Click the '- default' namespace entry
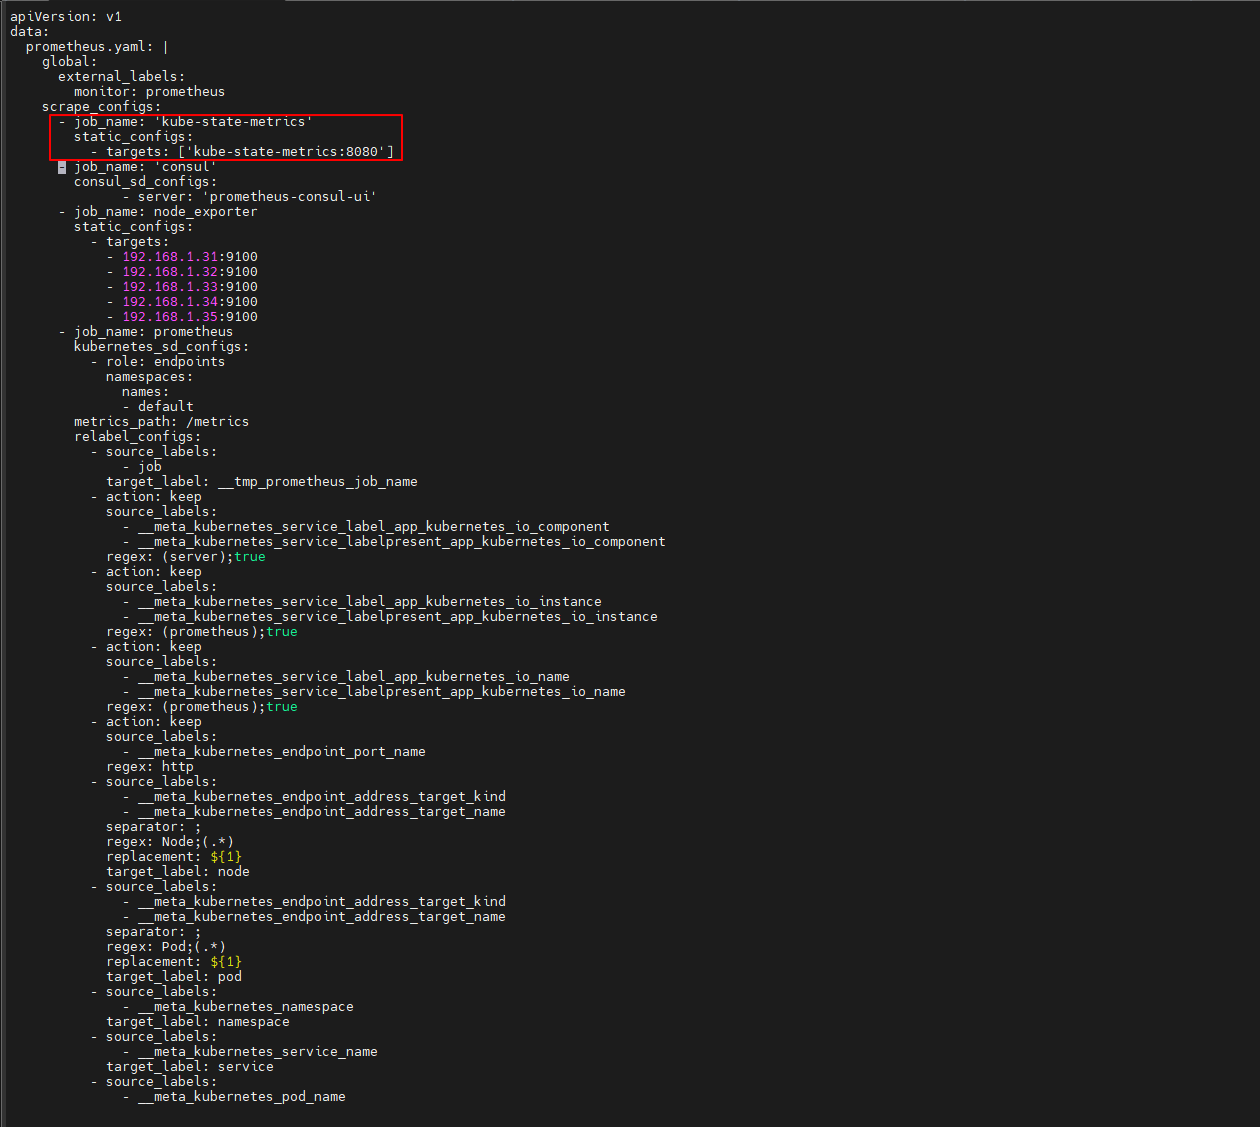 [x=158, y=407]
